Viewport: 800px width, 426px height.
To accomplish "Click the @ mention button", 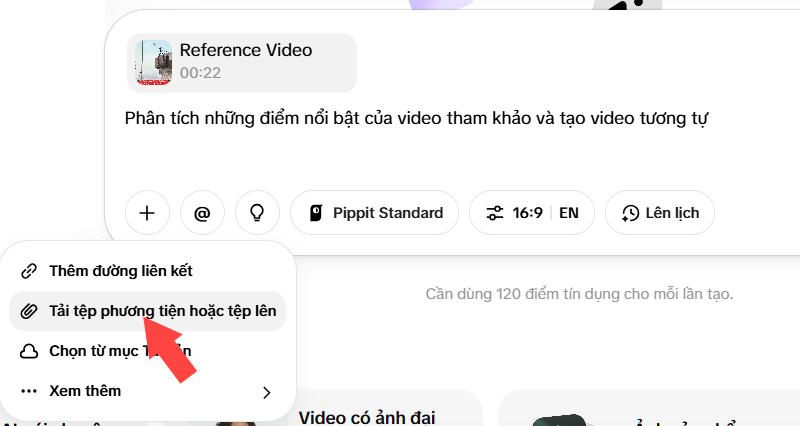I will pos(202,213).
